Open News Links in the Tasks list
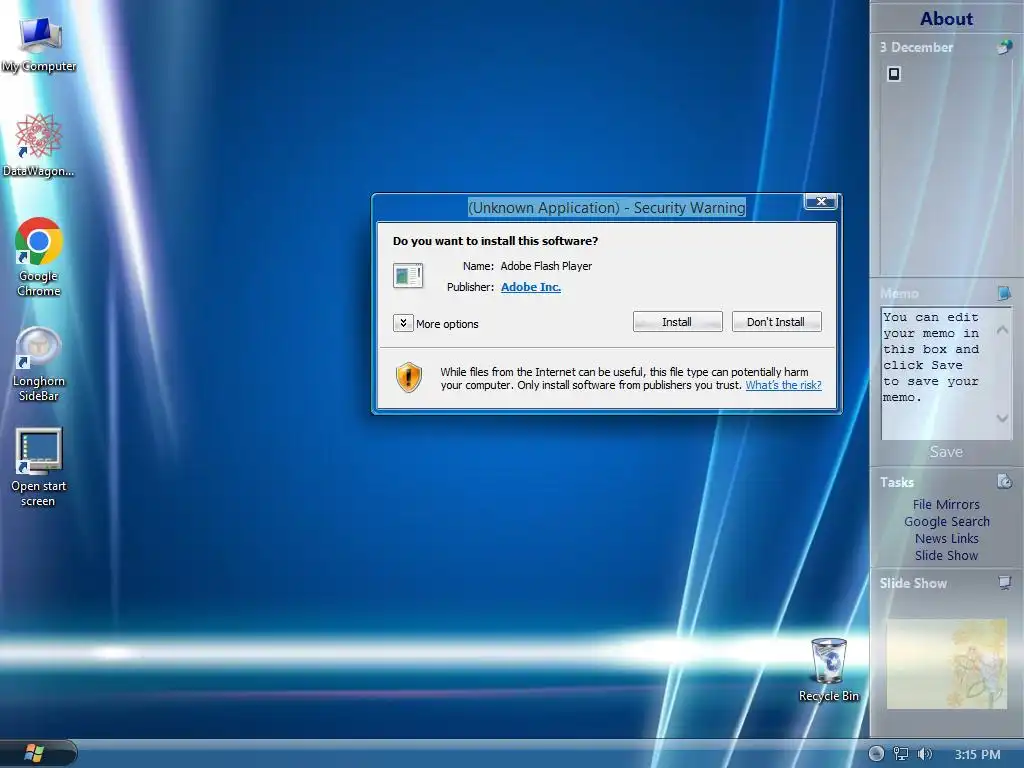1024x768 pixels. click(x=946, y=538)
